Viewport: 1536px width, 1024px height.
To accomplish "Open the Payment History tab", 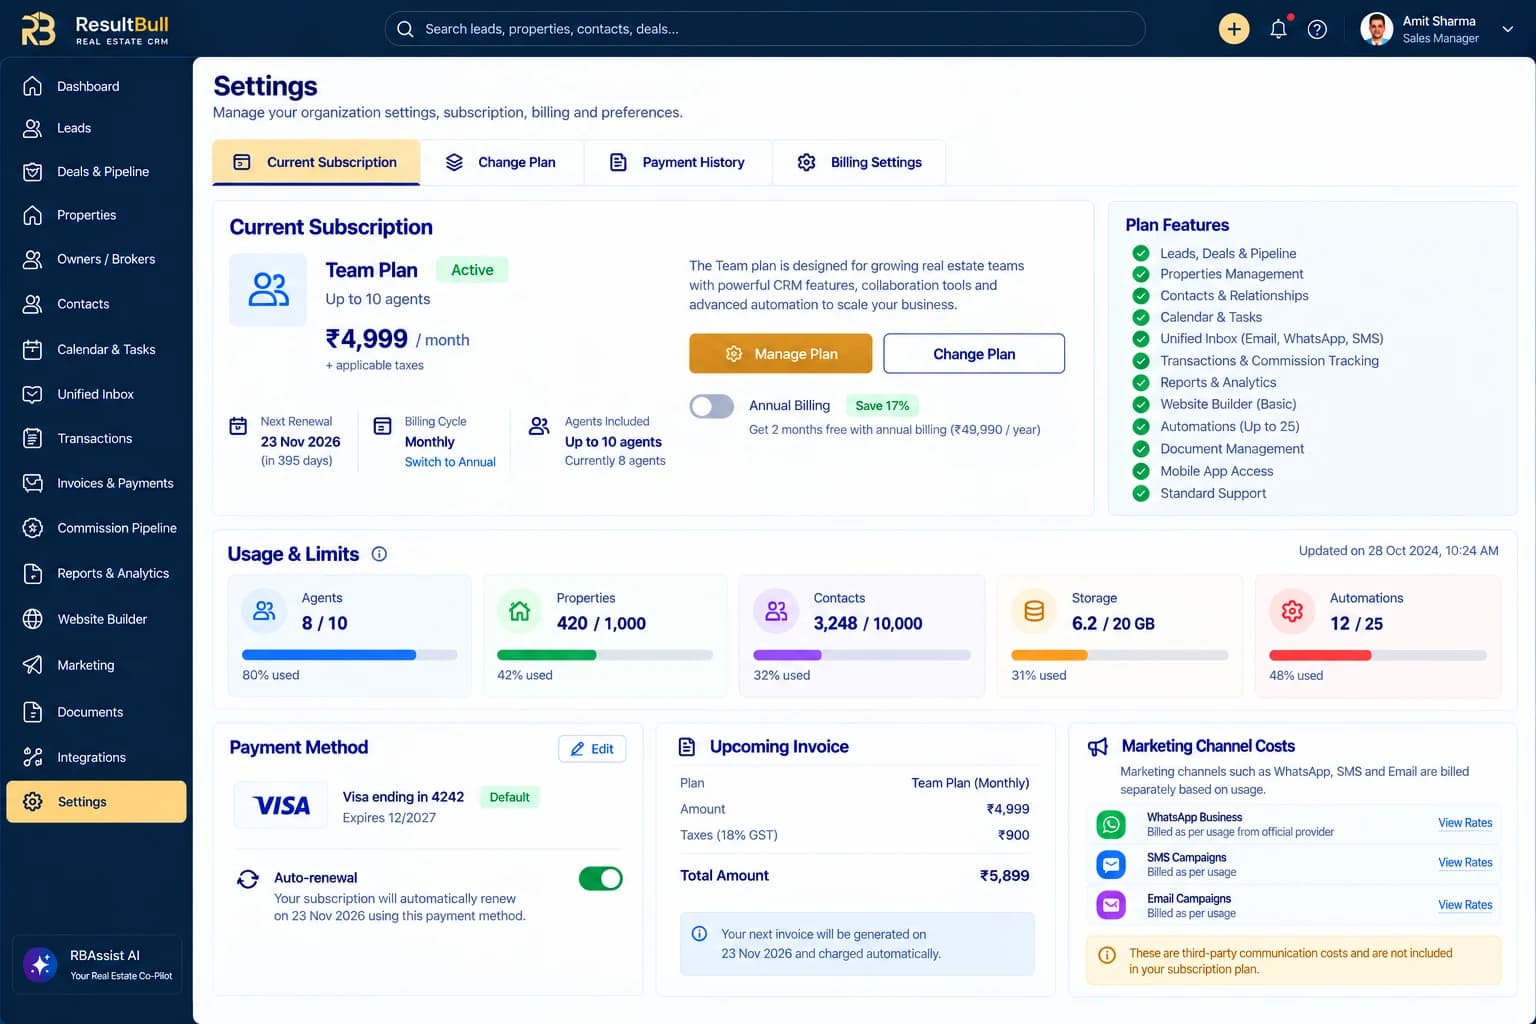I will 678,162.
